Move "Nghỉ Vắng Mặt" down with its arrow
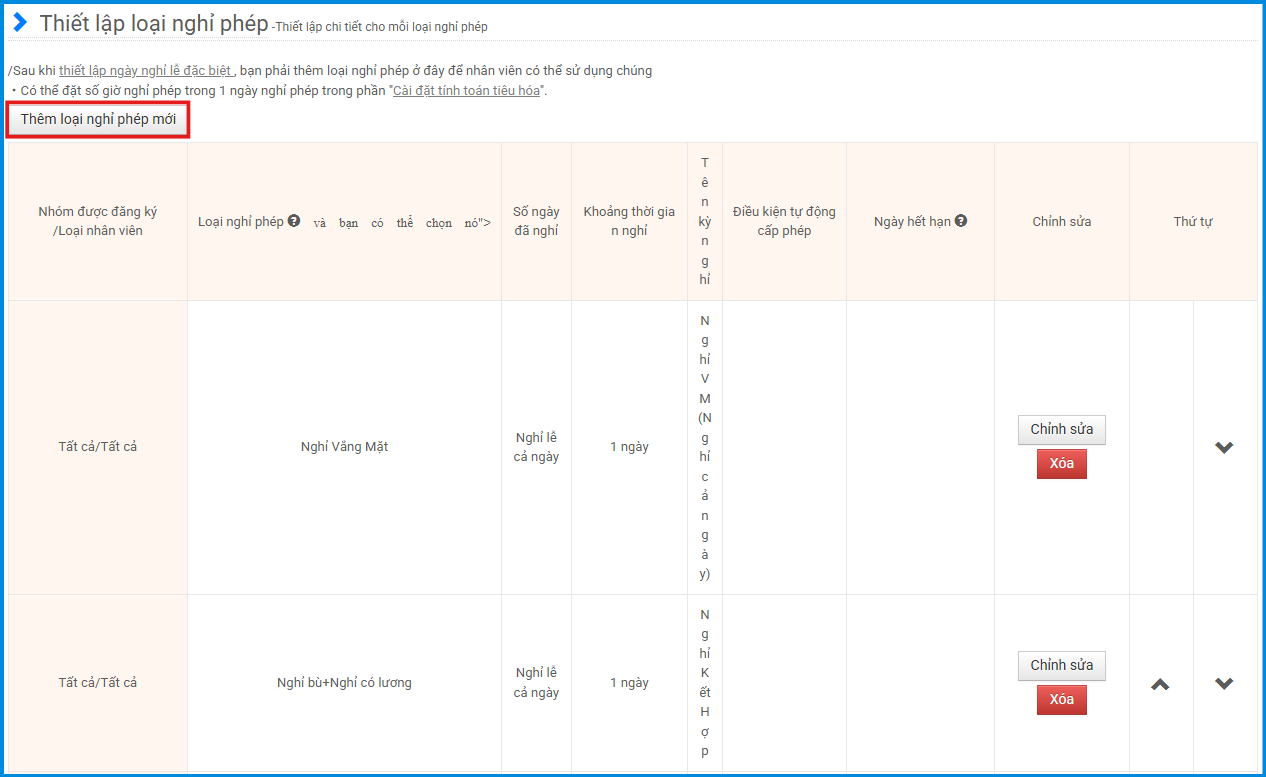The height and width of the screenshot is (777, 1266). coord(1224,447)
